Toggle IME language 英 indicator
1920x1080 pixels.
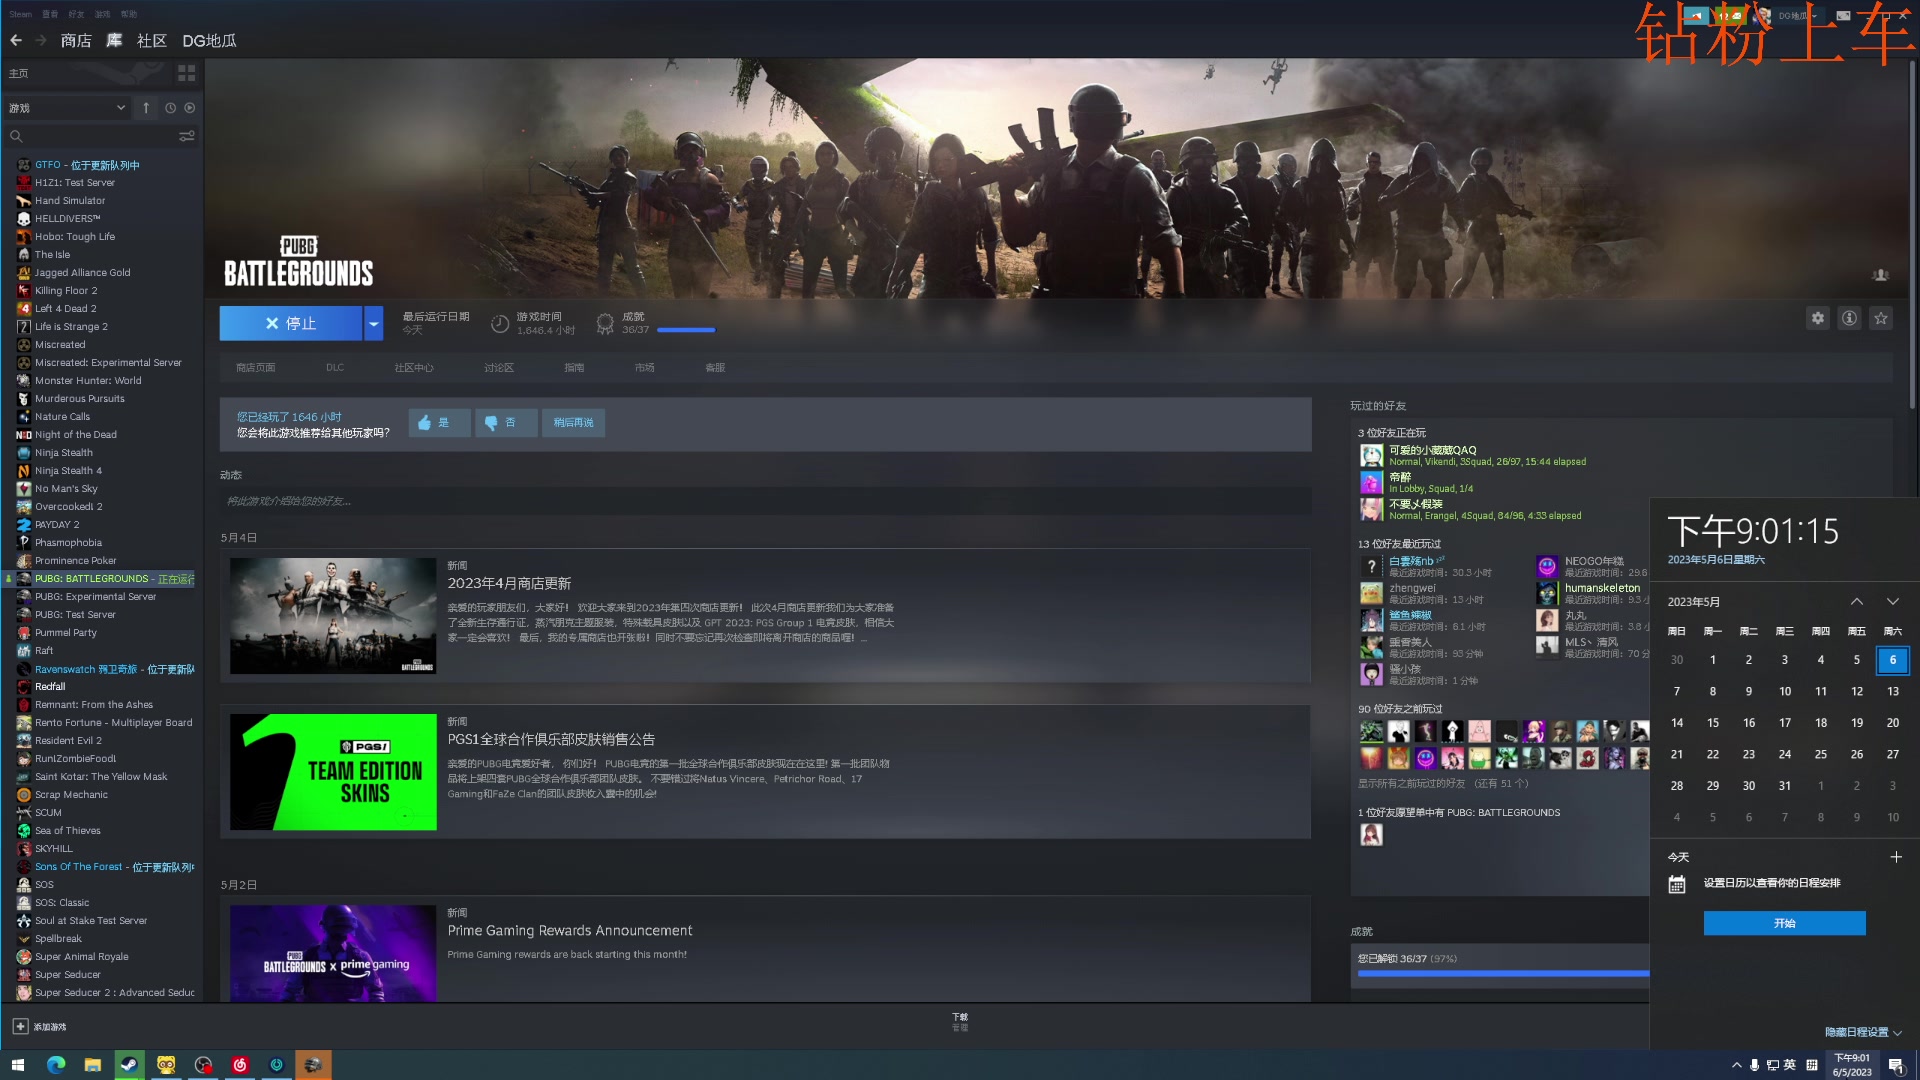tap(1790, 1065)
